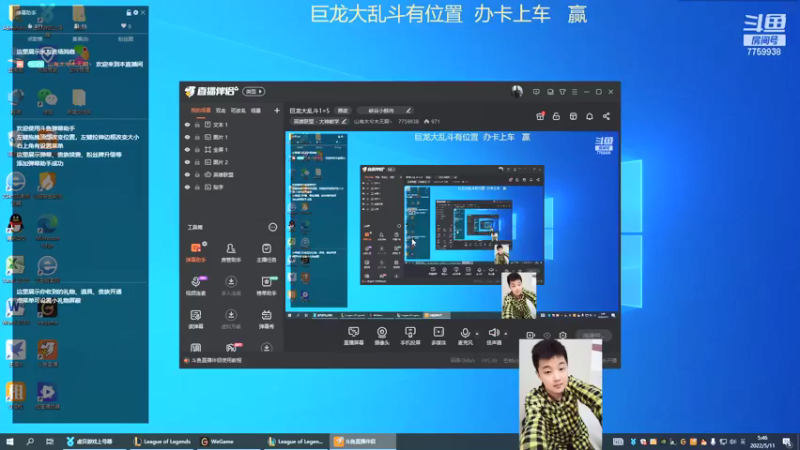Screen dimensions: 800x450
Task: Click the room number 7759938 text
Action: coord(408,121)
